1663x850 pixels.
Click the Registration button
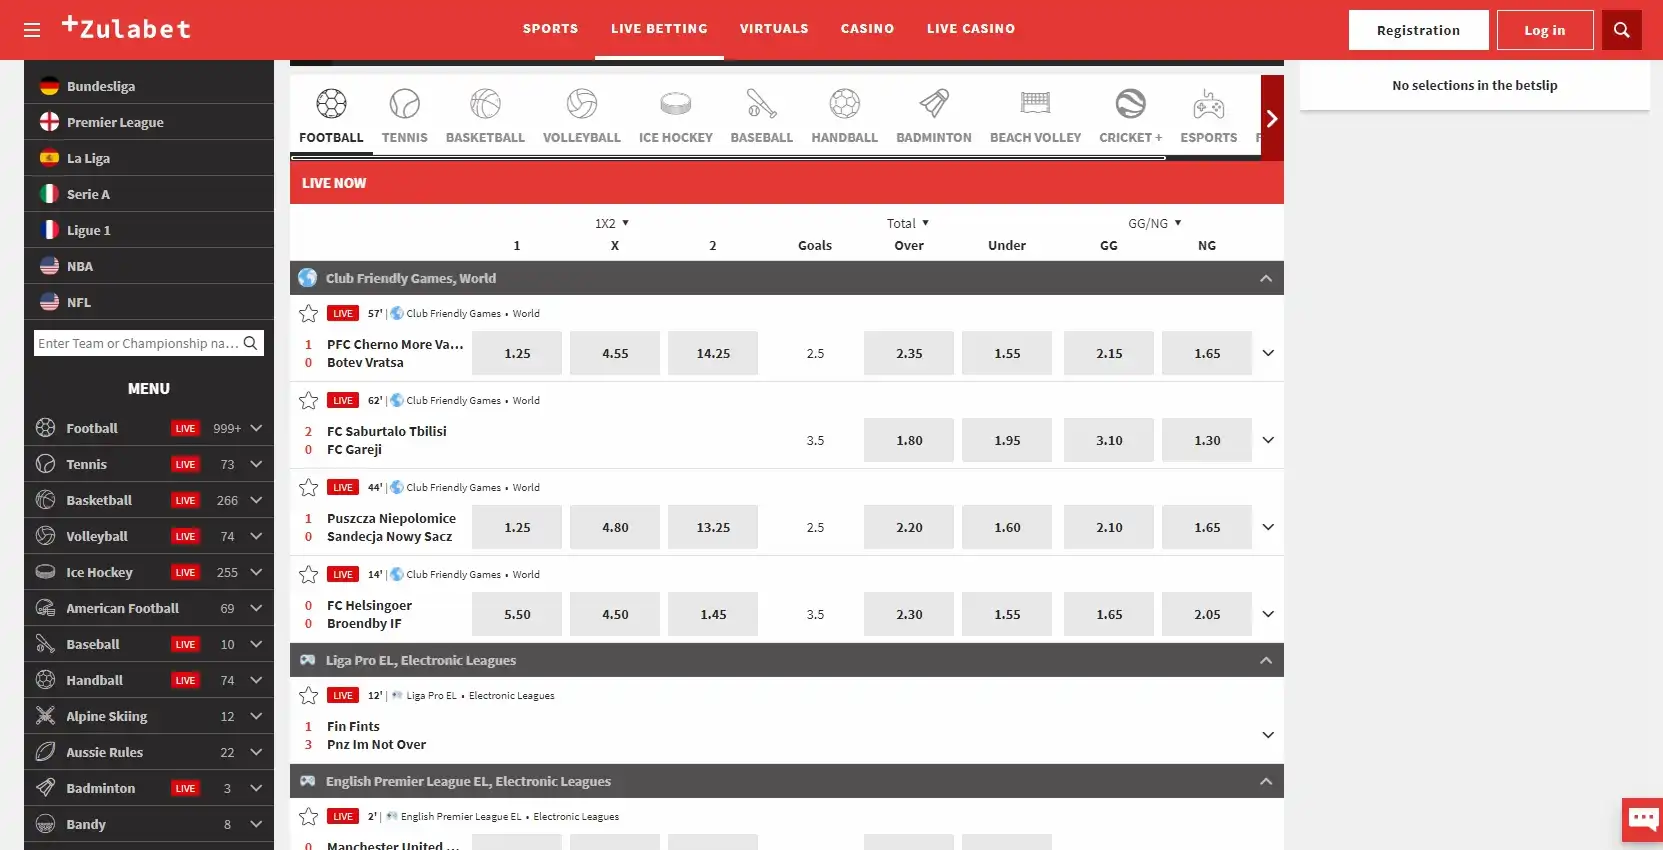pos(1417,30)
